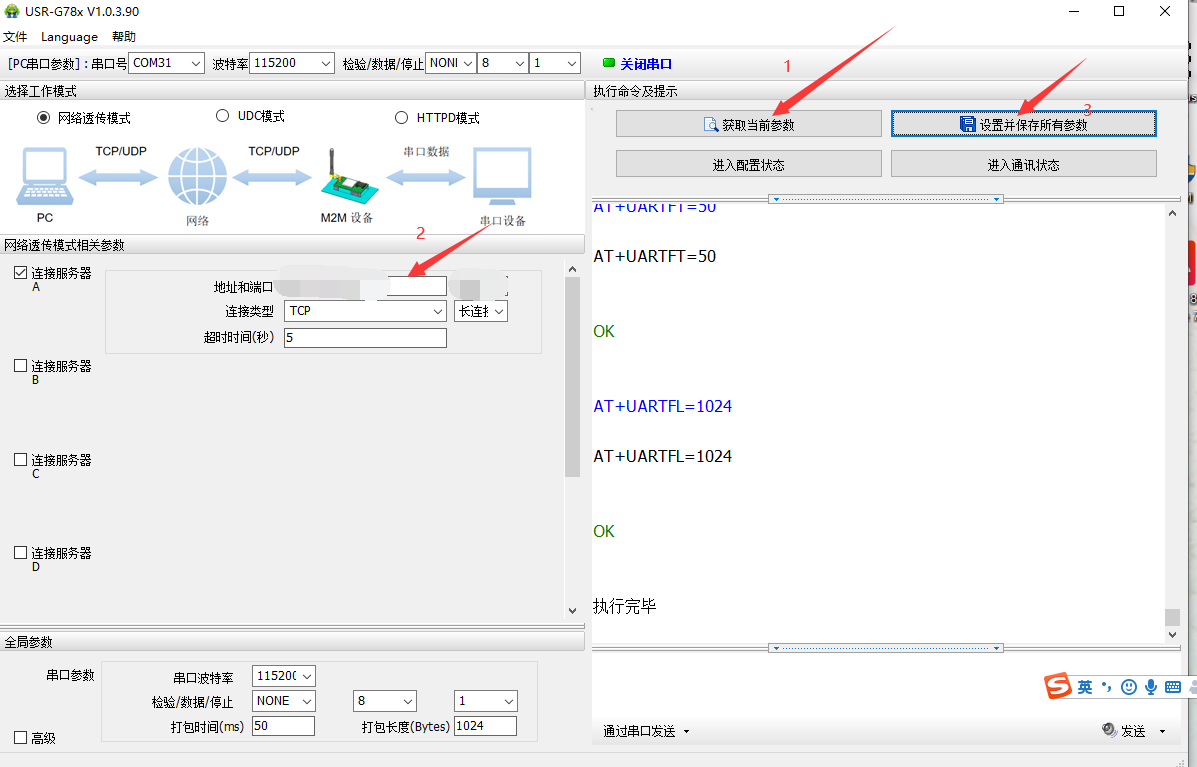The width and height of the screenshot is (1197, 767).
Task: Open the Language menu
Action: click(x=69, y=37)
